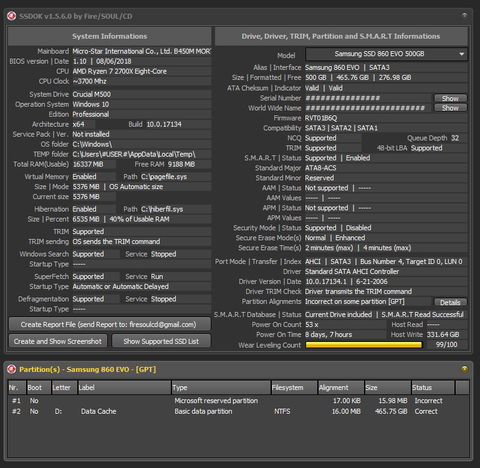Screen dimensions: 480x468
Task: Select Microsoft reserved partition row
Action: 238,401
